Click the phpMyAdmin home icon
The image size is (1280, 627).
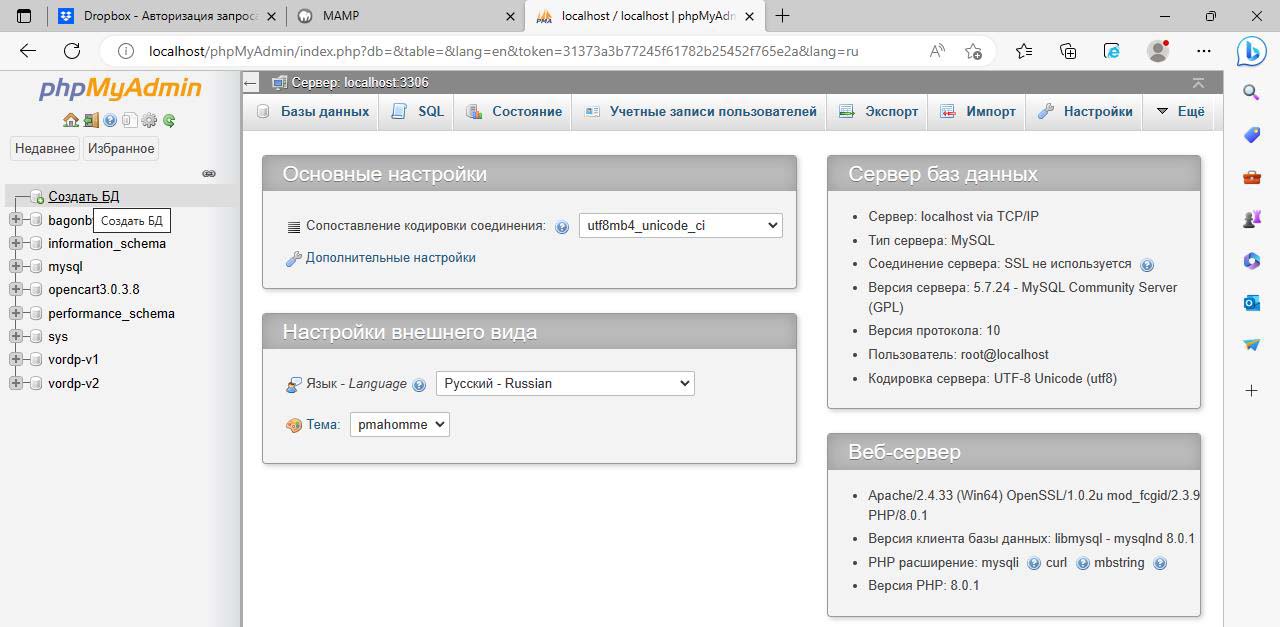point(70,121)
